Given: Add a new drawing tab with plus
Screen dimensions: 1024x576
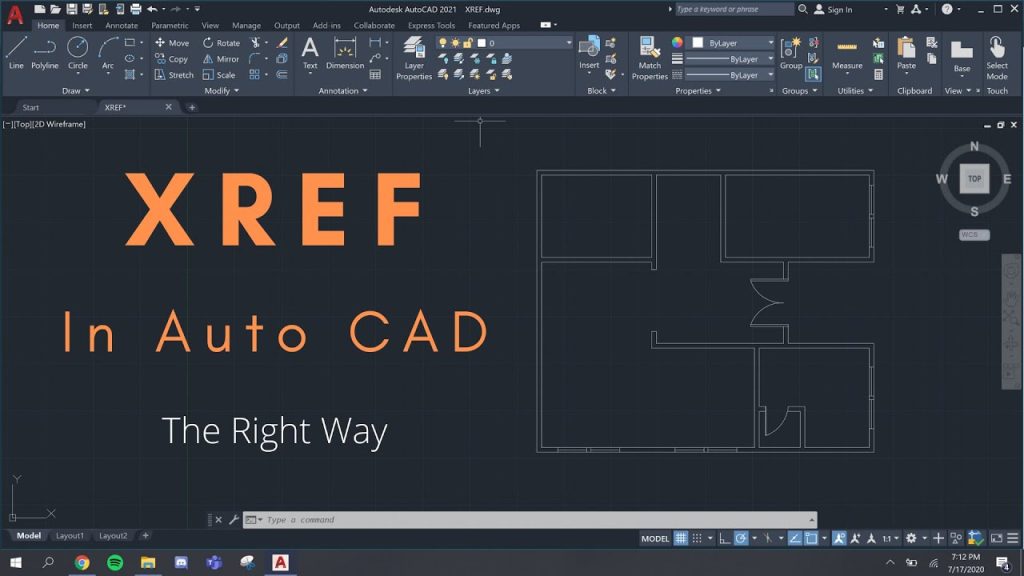Looking at the screenshot, I should (192, 107).
